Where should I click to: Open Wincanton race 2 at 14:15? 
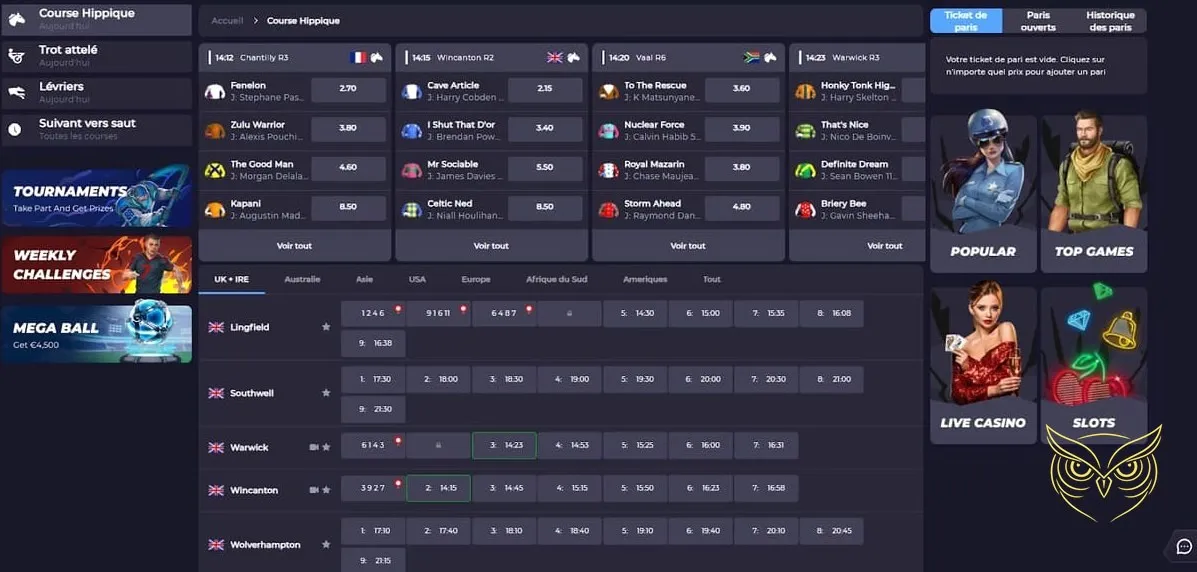tap(438, 488)
